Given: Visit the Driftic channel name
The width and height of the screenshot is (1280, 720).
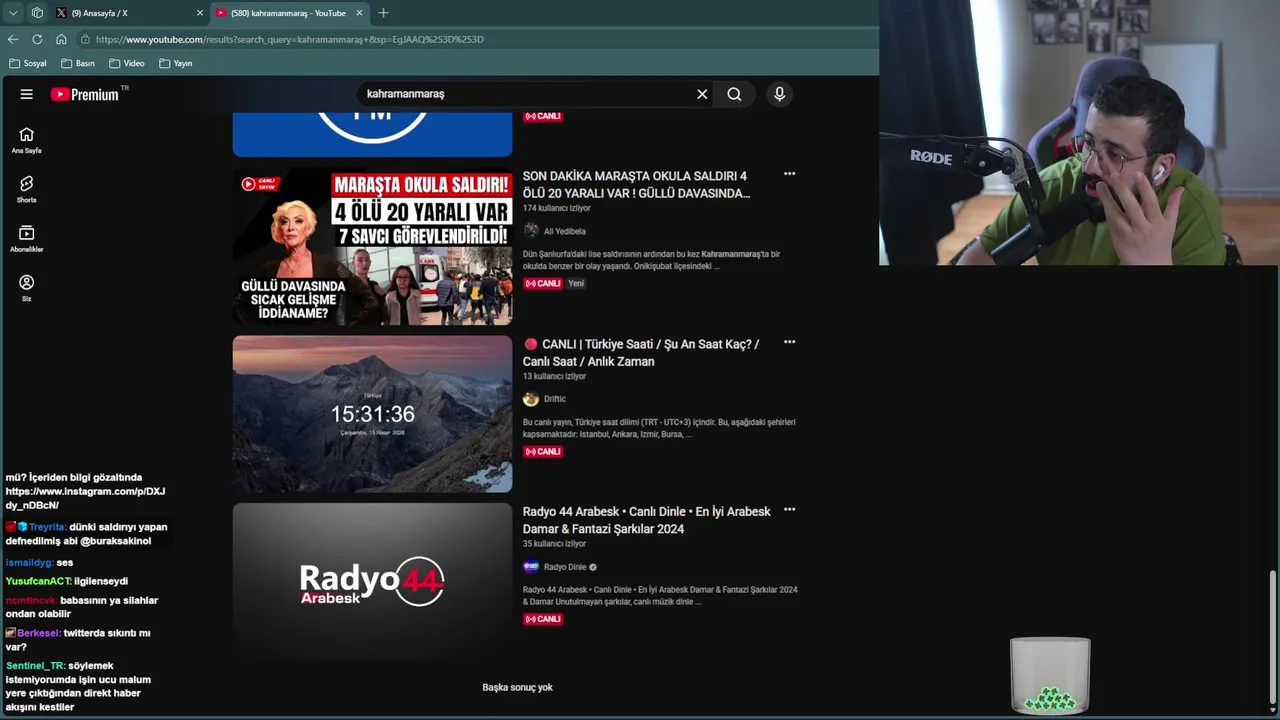Looking at the screenshot, I should tap(555, 399).
